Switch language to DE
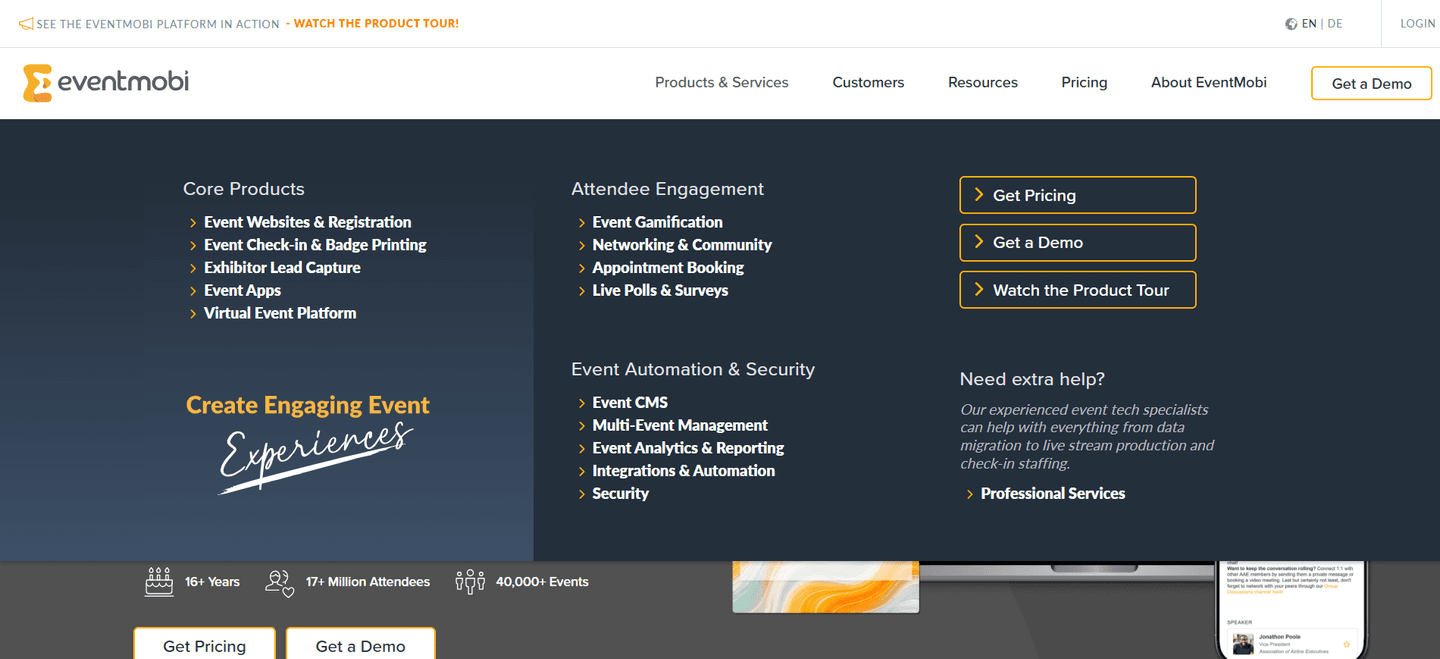Screen dimensions: 1440x659 point(1335,24)
